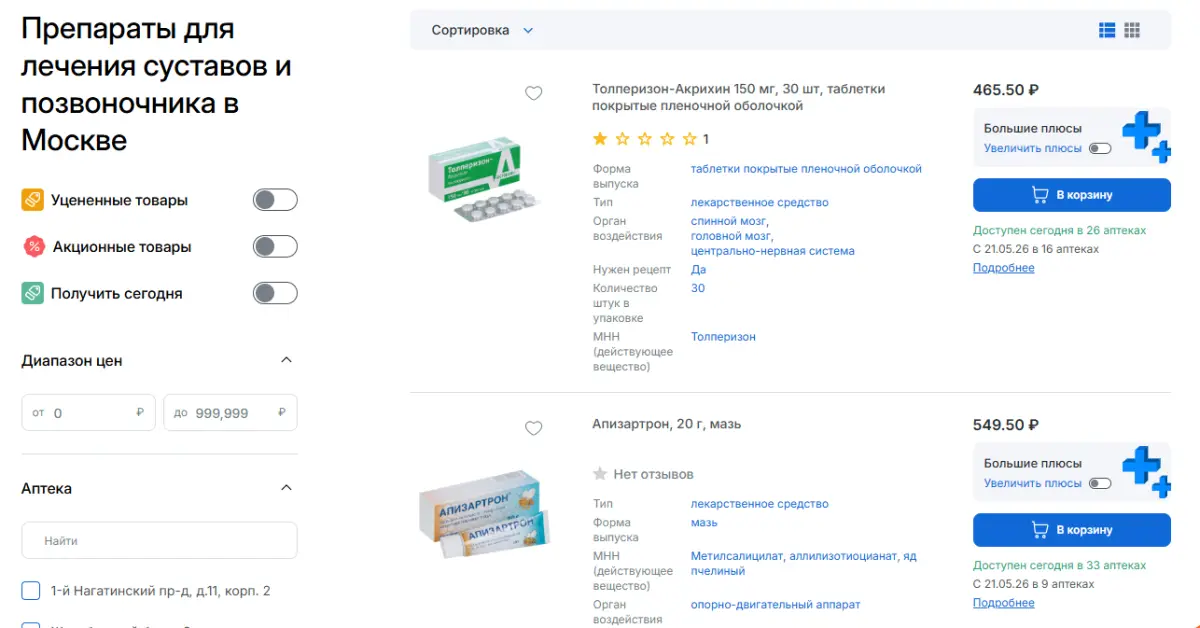Add Толперизон-Акрихин to cart via В корзину
This screenshot has width=1200, height=628.
1071,195
